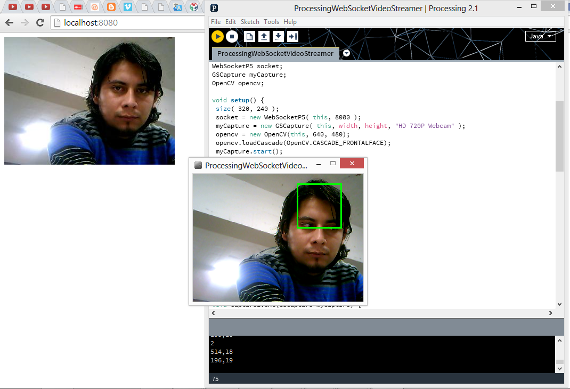Create a new sketch from the toolbar
Screen dimensions: 570x389
pyautogui.click(x=249, y=36)
